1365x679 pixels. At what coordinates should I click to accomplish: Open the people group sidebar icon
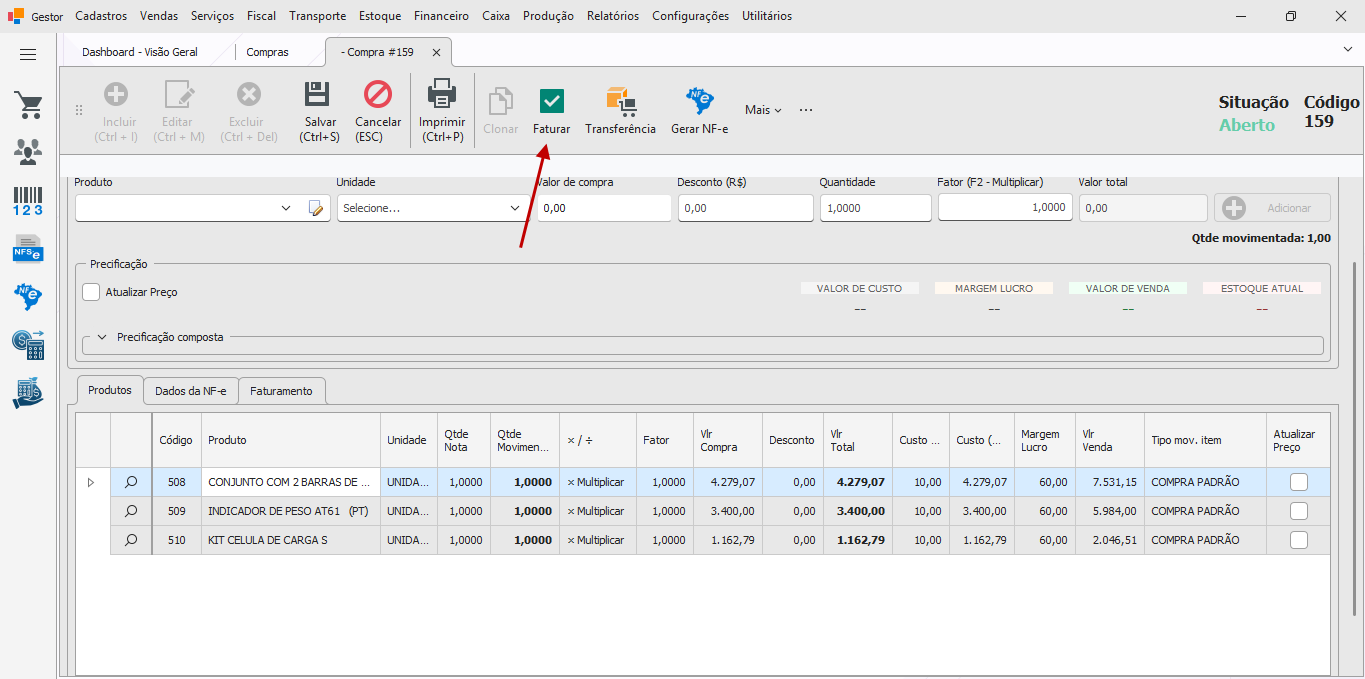(x=28, y=152)
